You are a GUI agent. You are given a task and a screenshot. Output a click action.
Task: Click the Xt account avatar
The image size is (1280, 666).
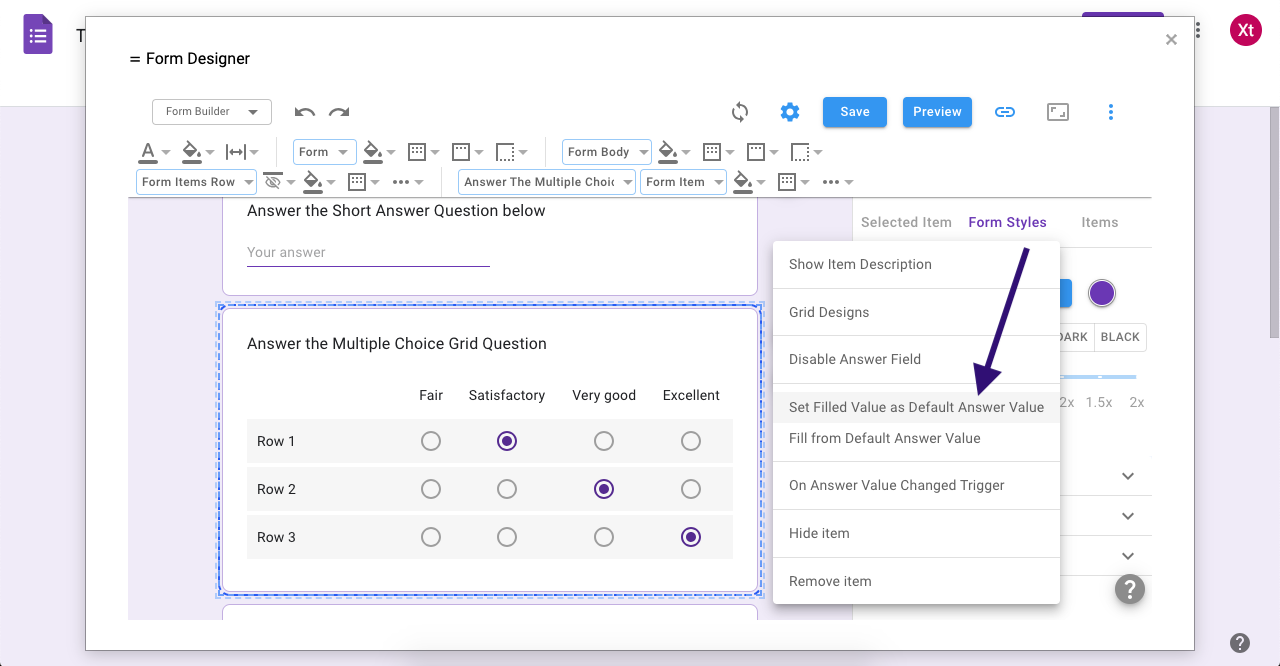click(x=1246, y=30)
